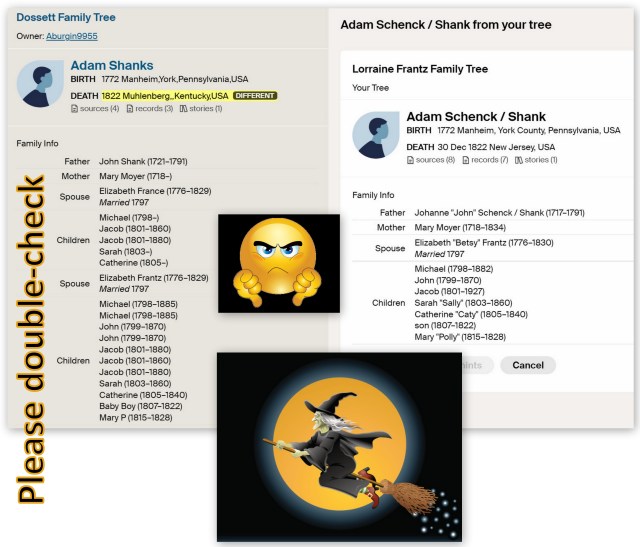
Task: Select highlighted death place Muhlenberg, Kentucky
Action: pos(164,96)
